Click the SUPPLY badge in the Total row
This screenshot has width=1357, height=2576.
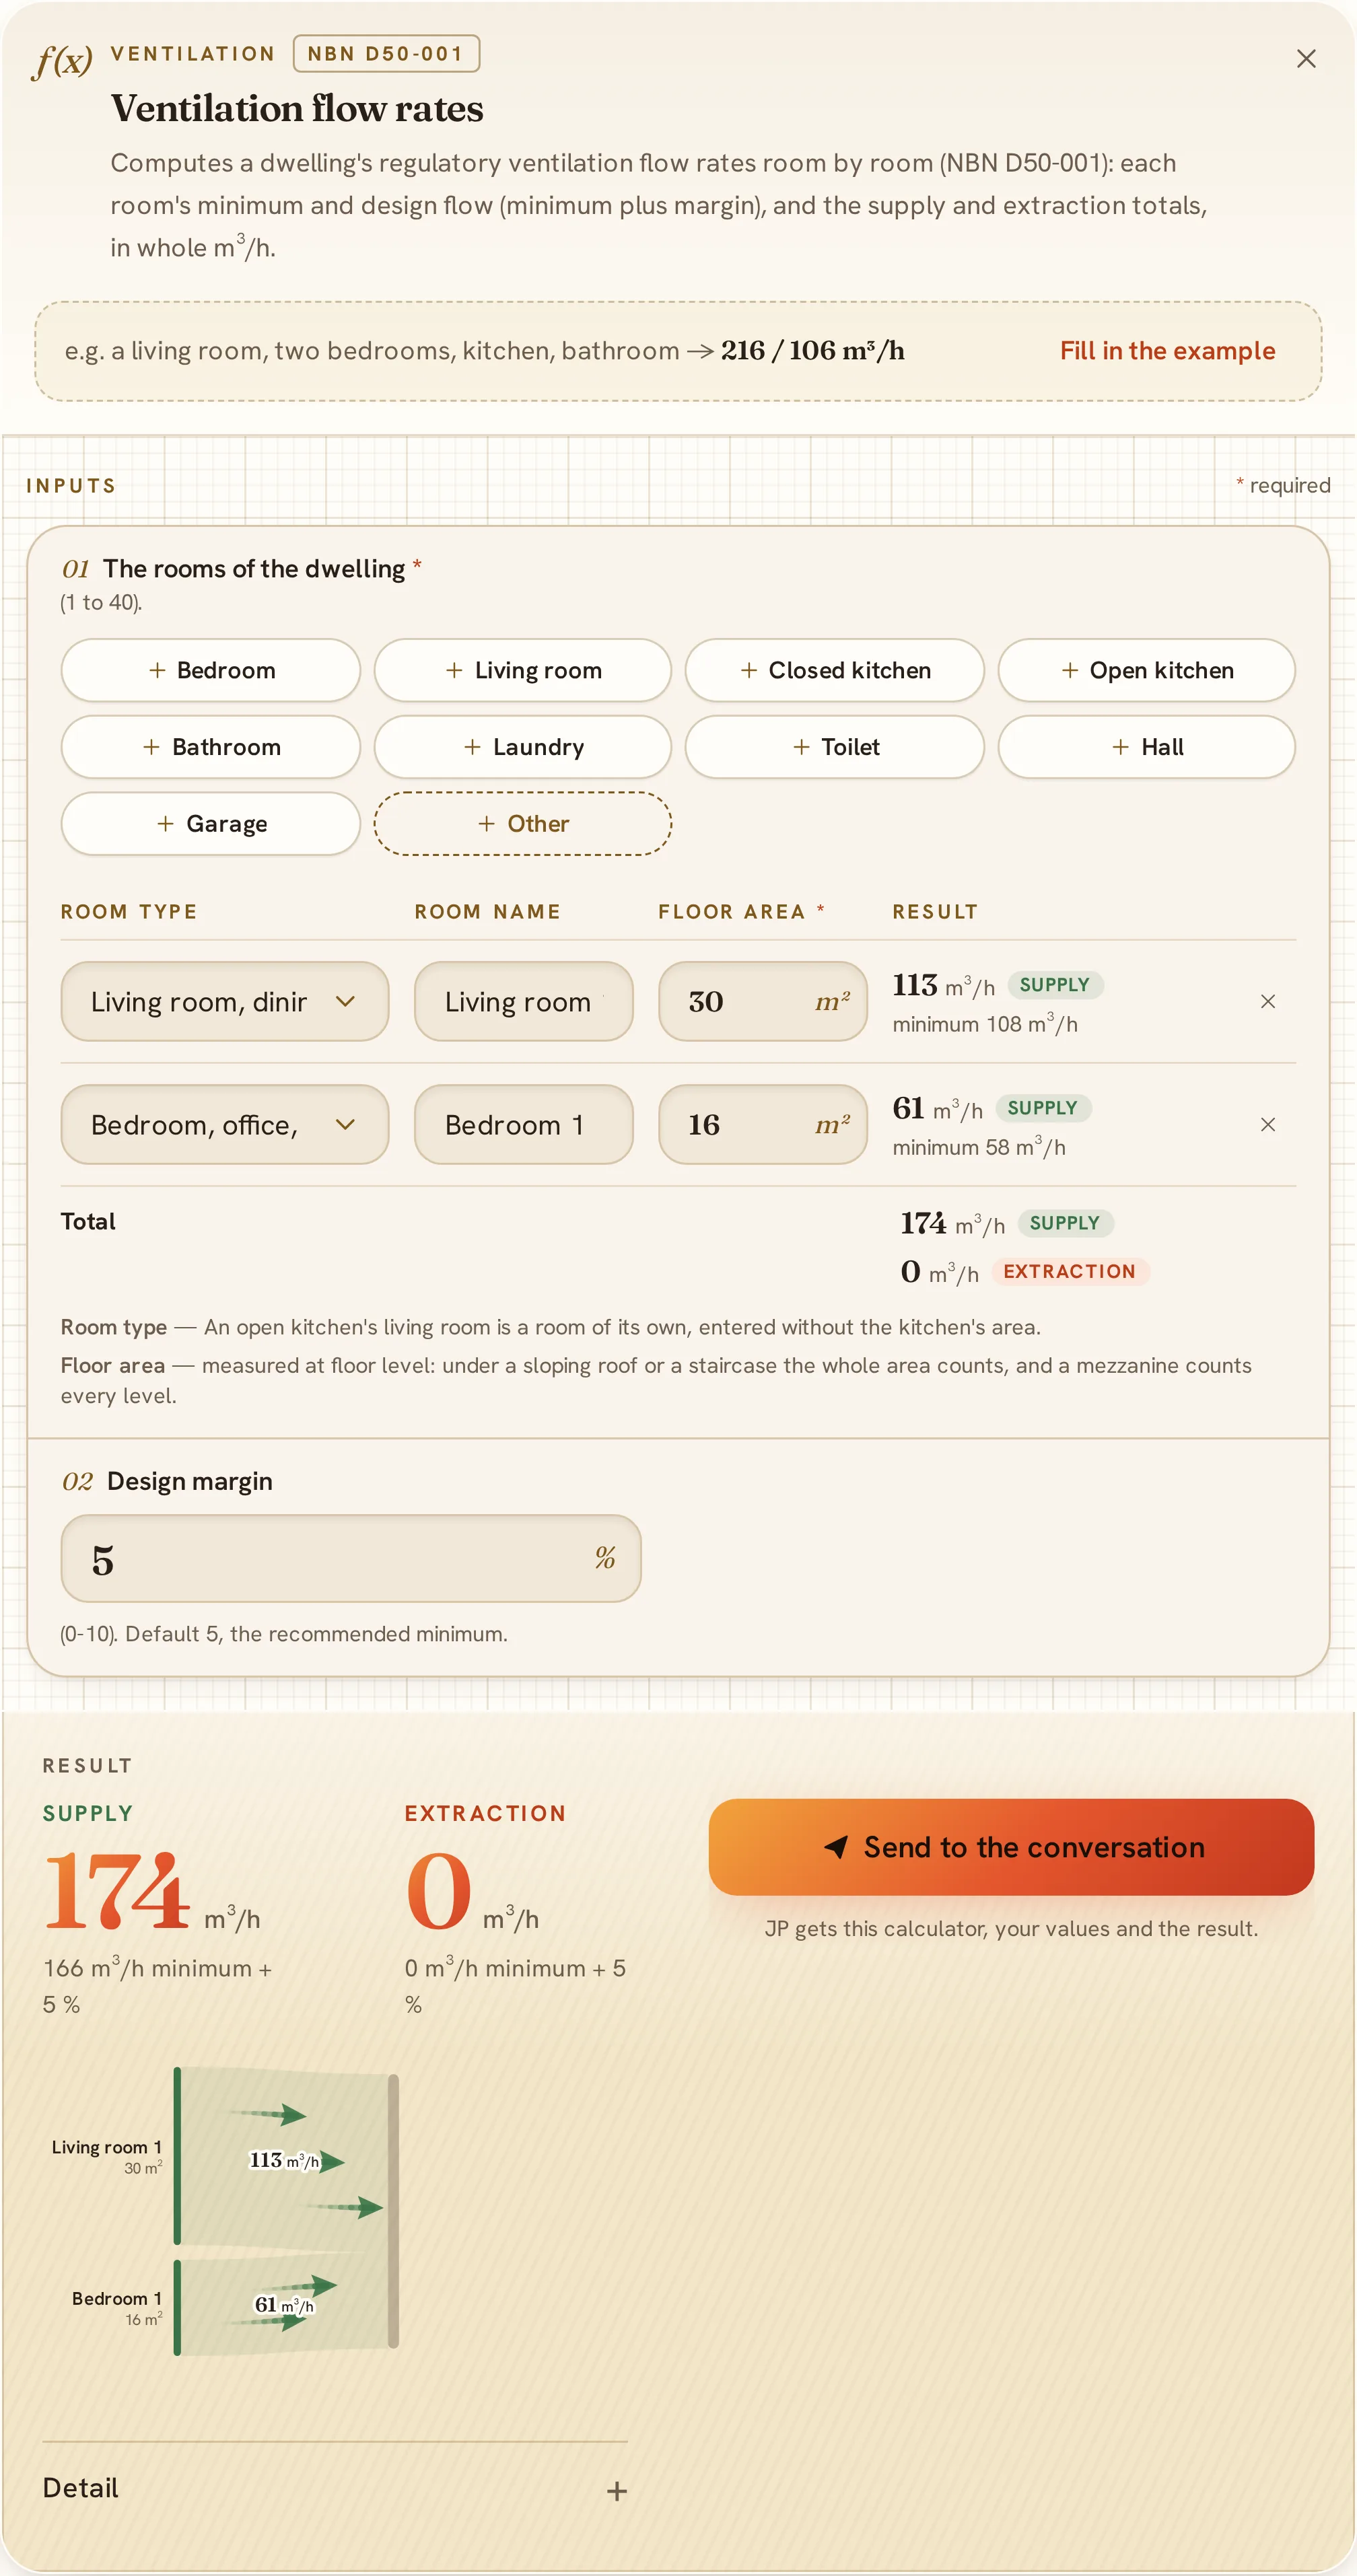pos(1065,1223)
